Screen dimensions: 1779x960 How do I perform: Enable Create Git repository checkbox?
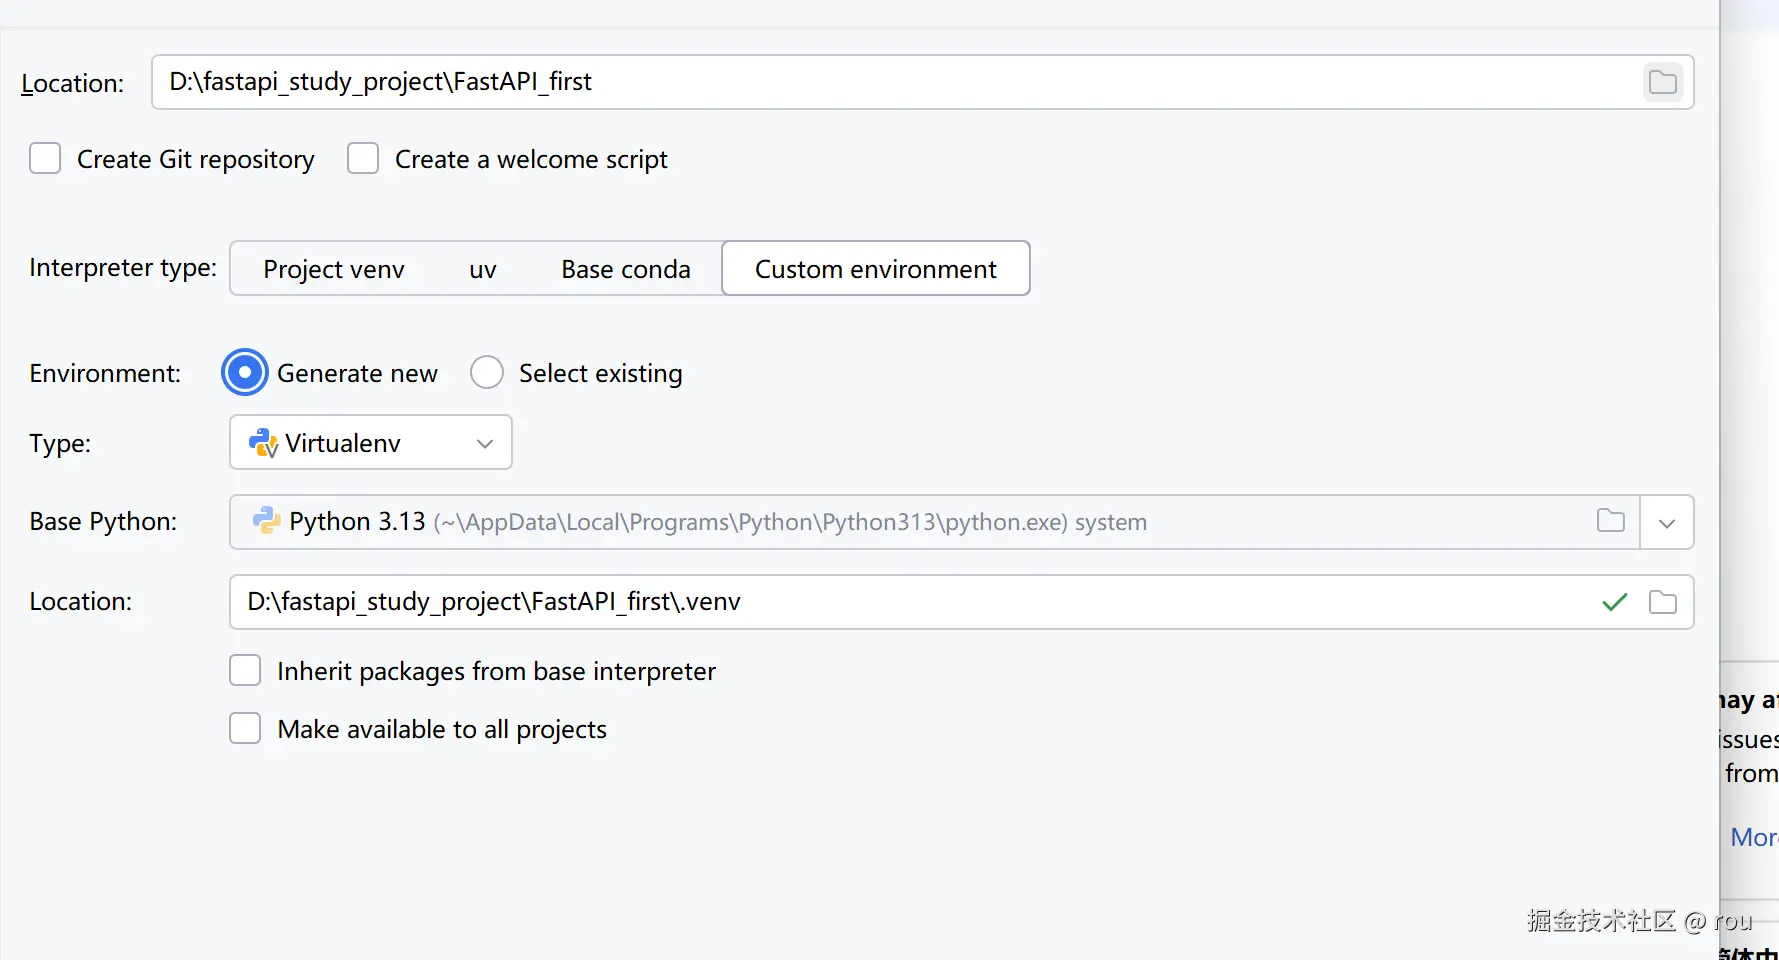pyautogui.click(x=45, y=159)
